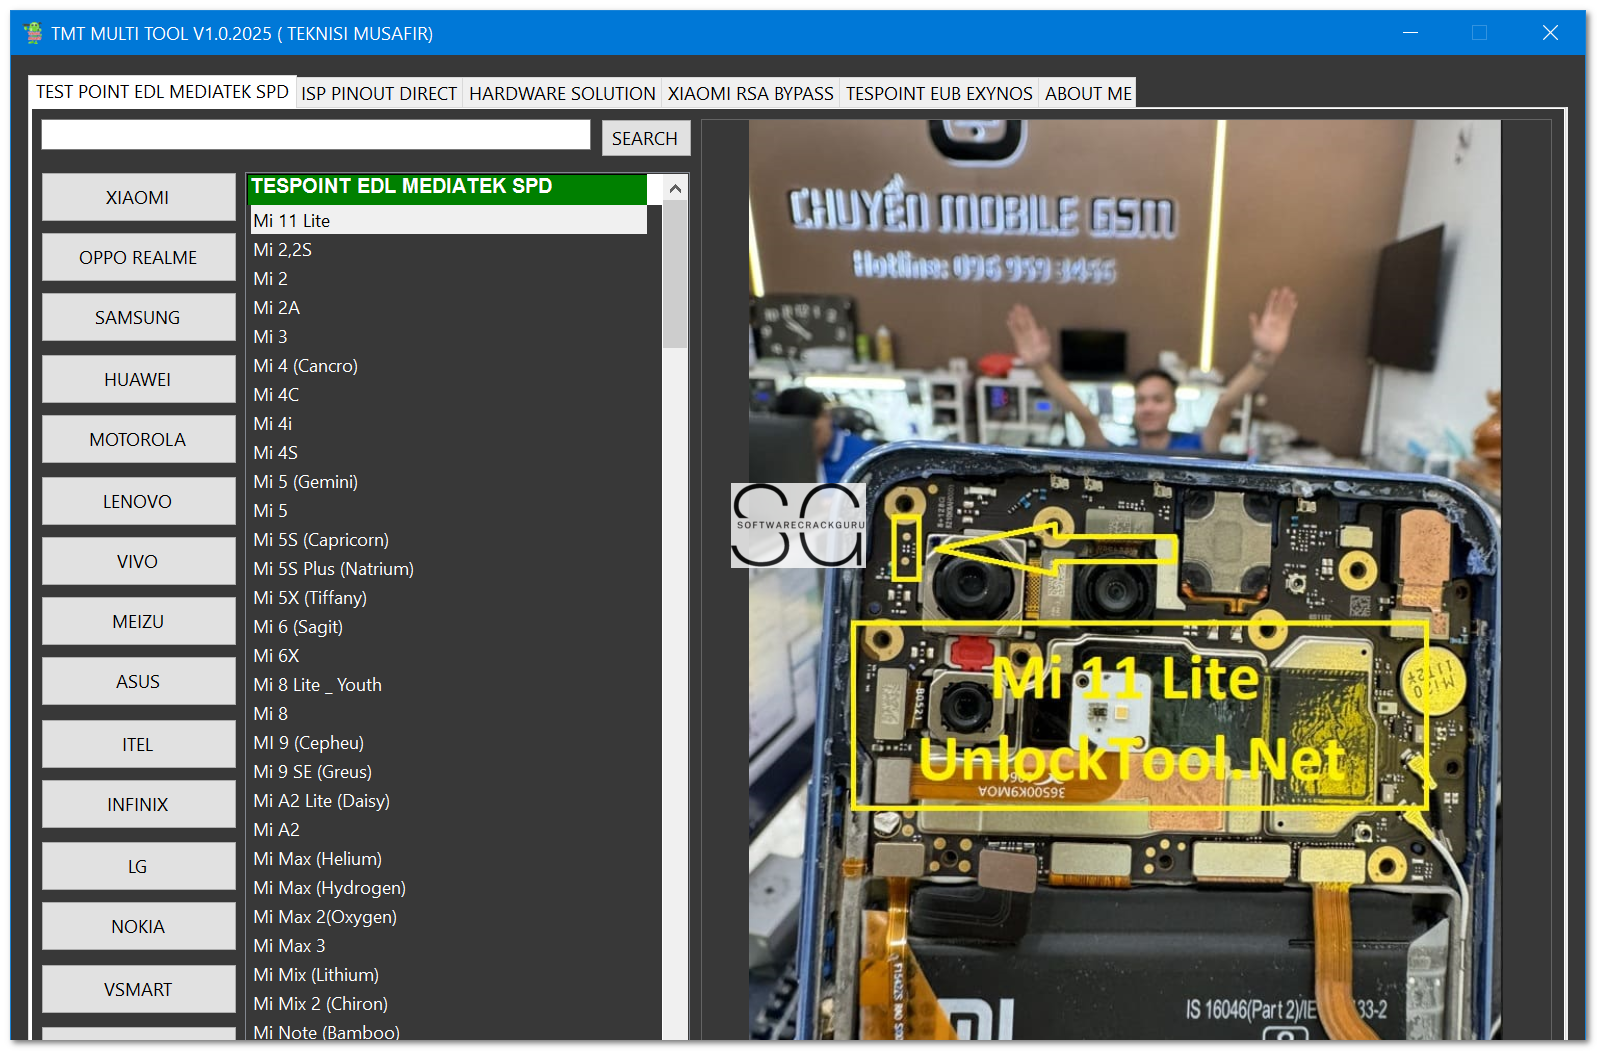
Task: Click the model list scrollbar thumb
Action: click(x=675, y=274)
